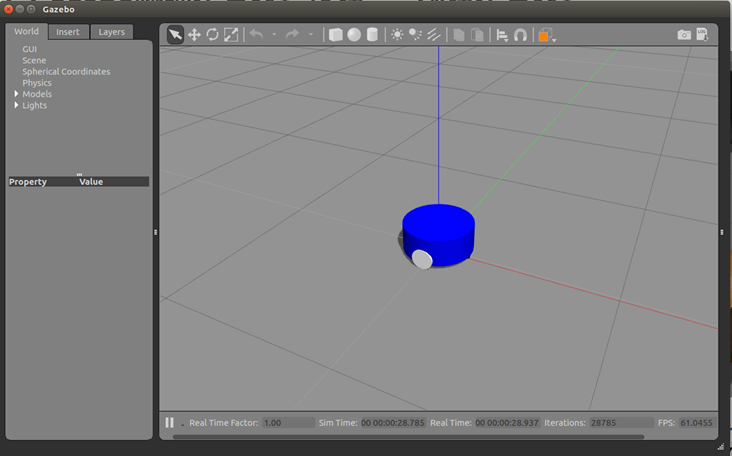Choose the translate mode tool
Image resolution: width=732 pixels, height=456 pixels.
194,35
